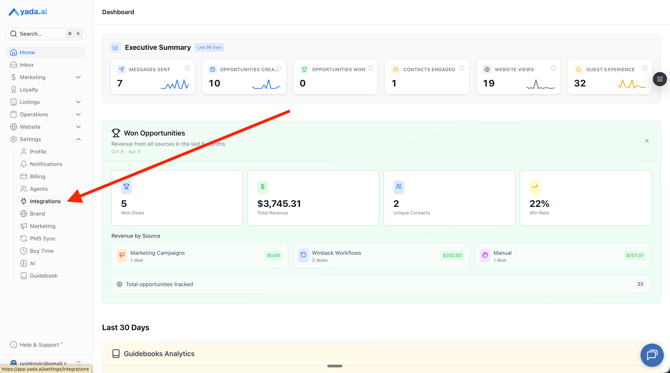
Task: Expand the user account menu
Action: 46,363
